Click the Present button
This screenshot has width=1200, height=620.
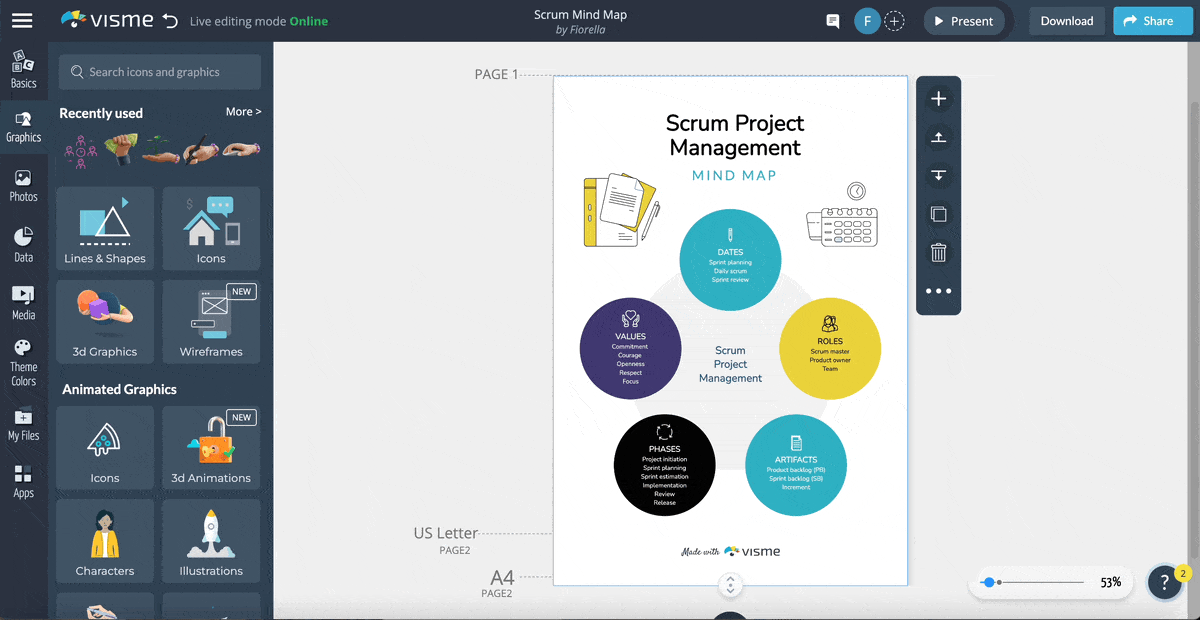963,20
